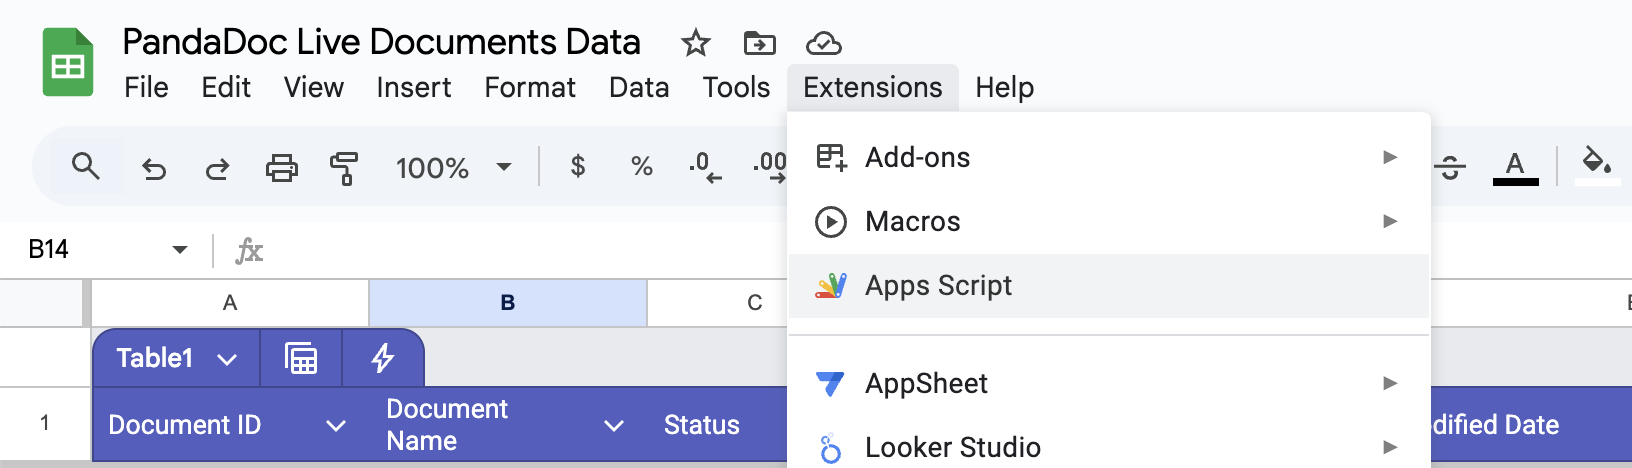Close the open Extensions menu
This screenshot has width=1632, height=468.
[x=873, y=88]
